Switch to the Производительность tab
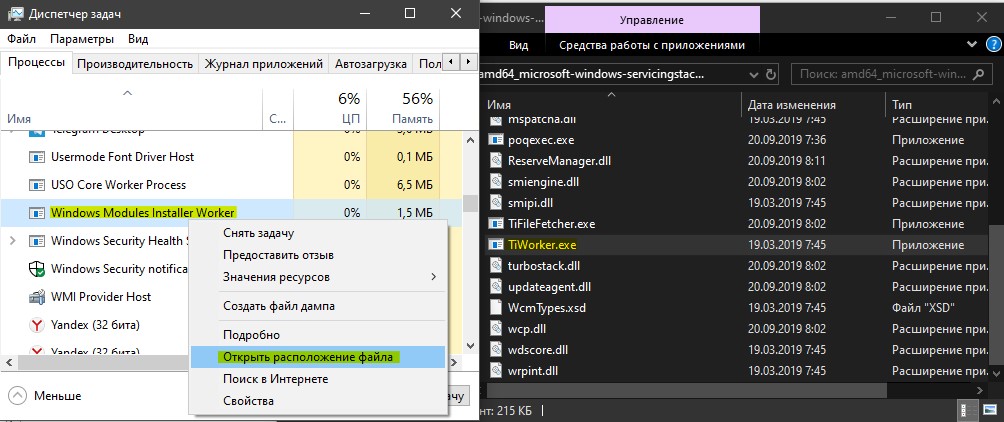Image resolution: width=1004 pixels, height=422 pixels. click(x=135, y=63)
